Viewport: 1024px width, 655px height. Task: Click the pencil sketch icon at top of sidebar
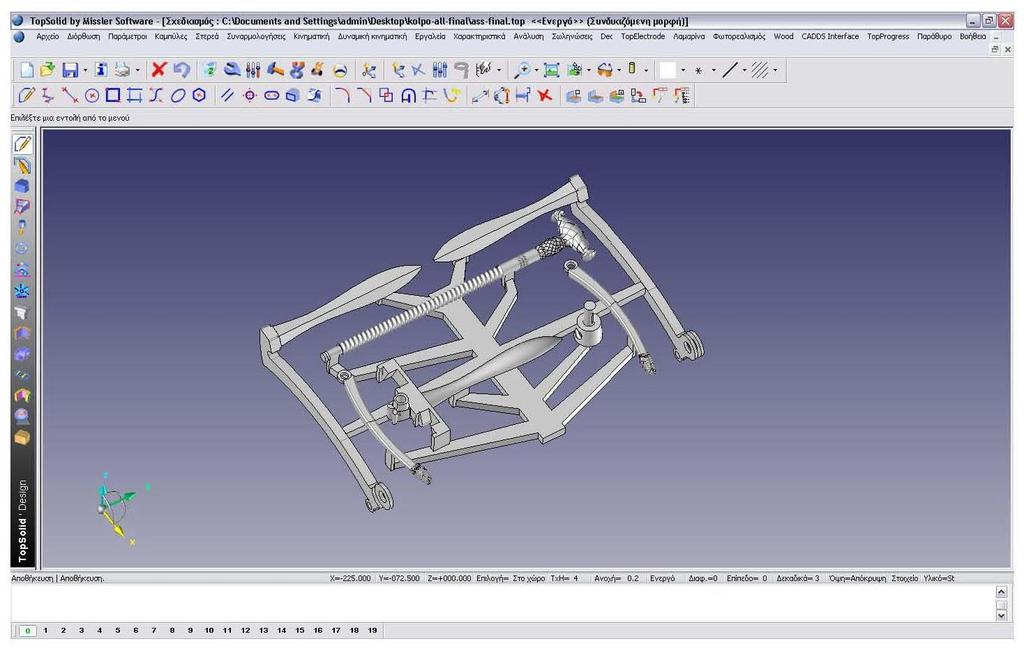pyautogui.click(x=22, y=144)
